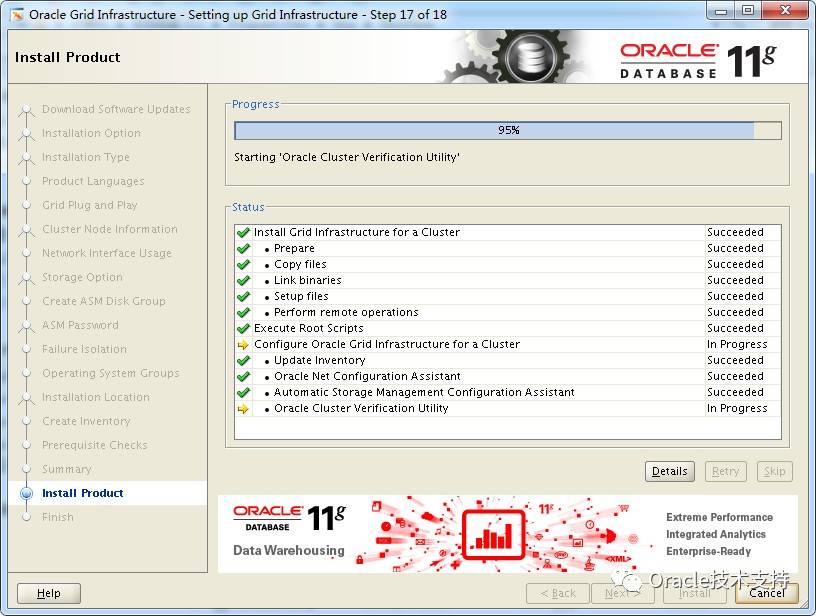The image size is (816, 616).
Task: Click 'Execute Root Scripts' row text
Action: 309,328
